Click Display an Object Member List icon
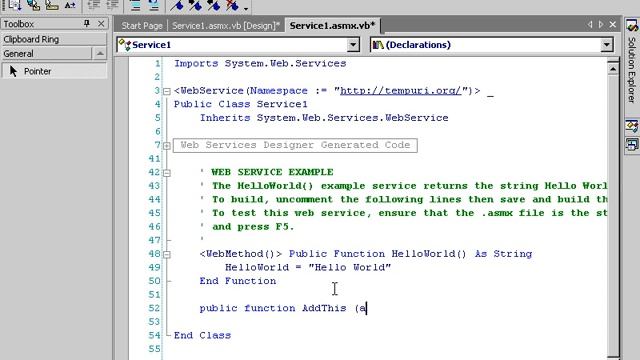 [14, 5]
